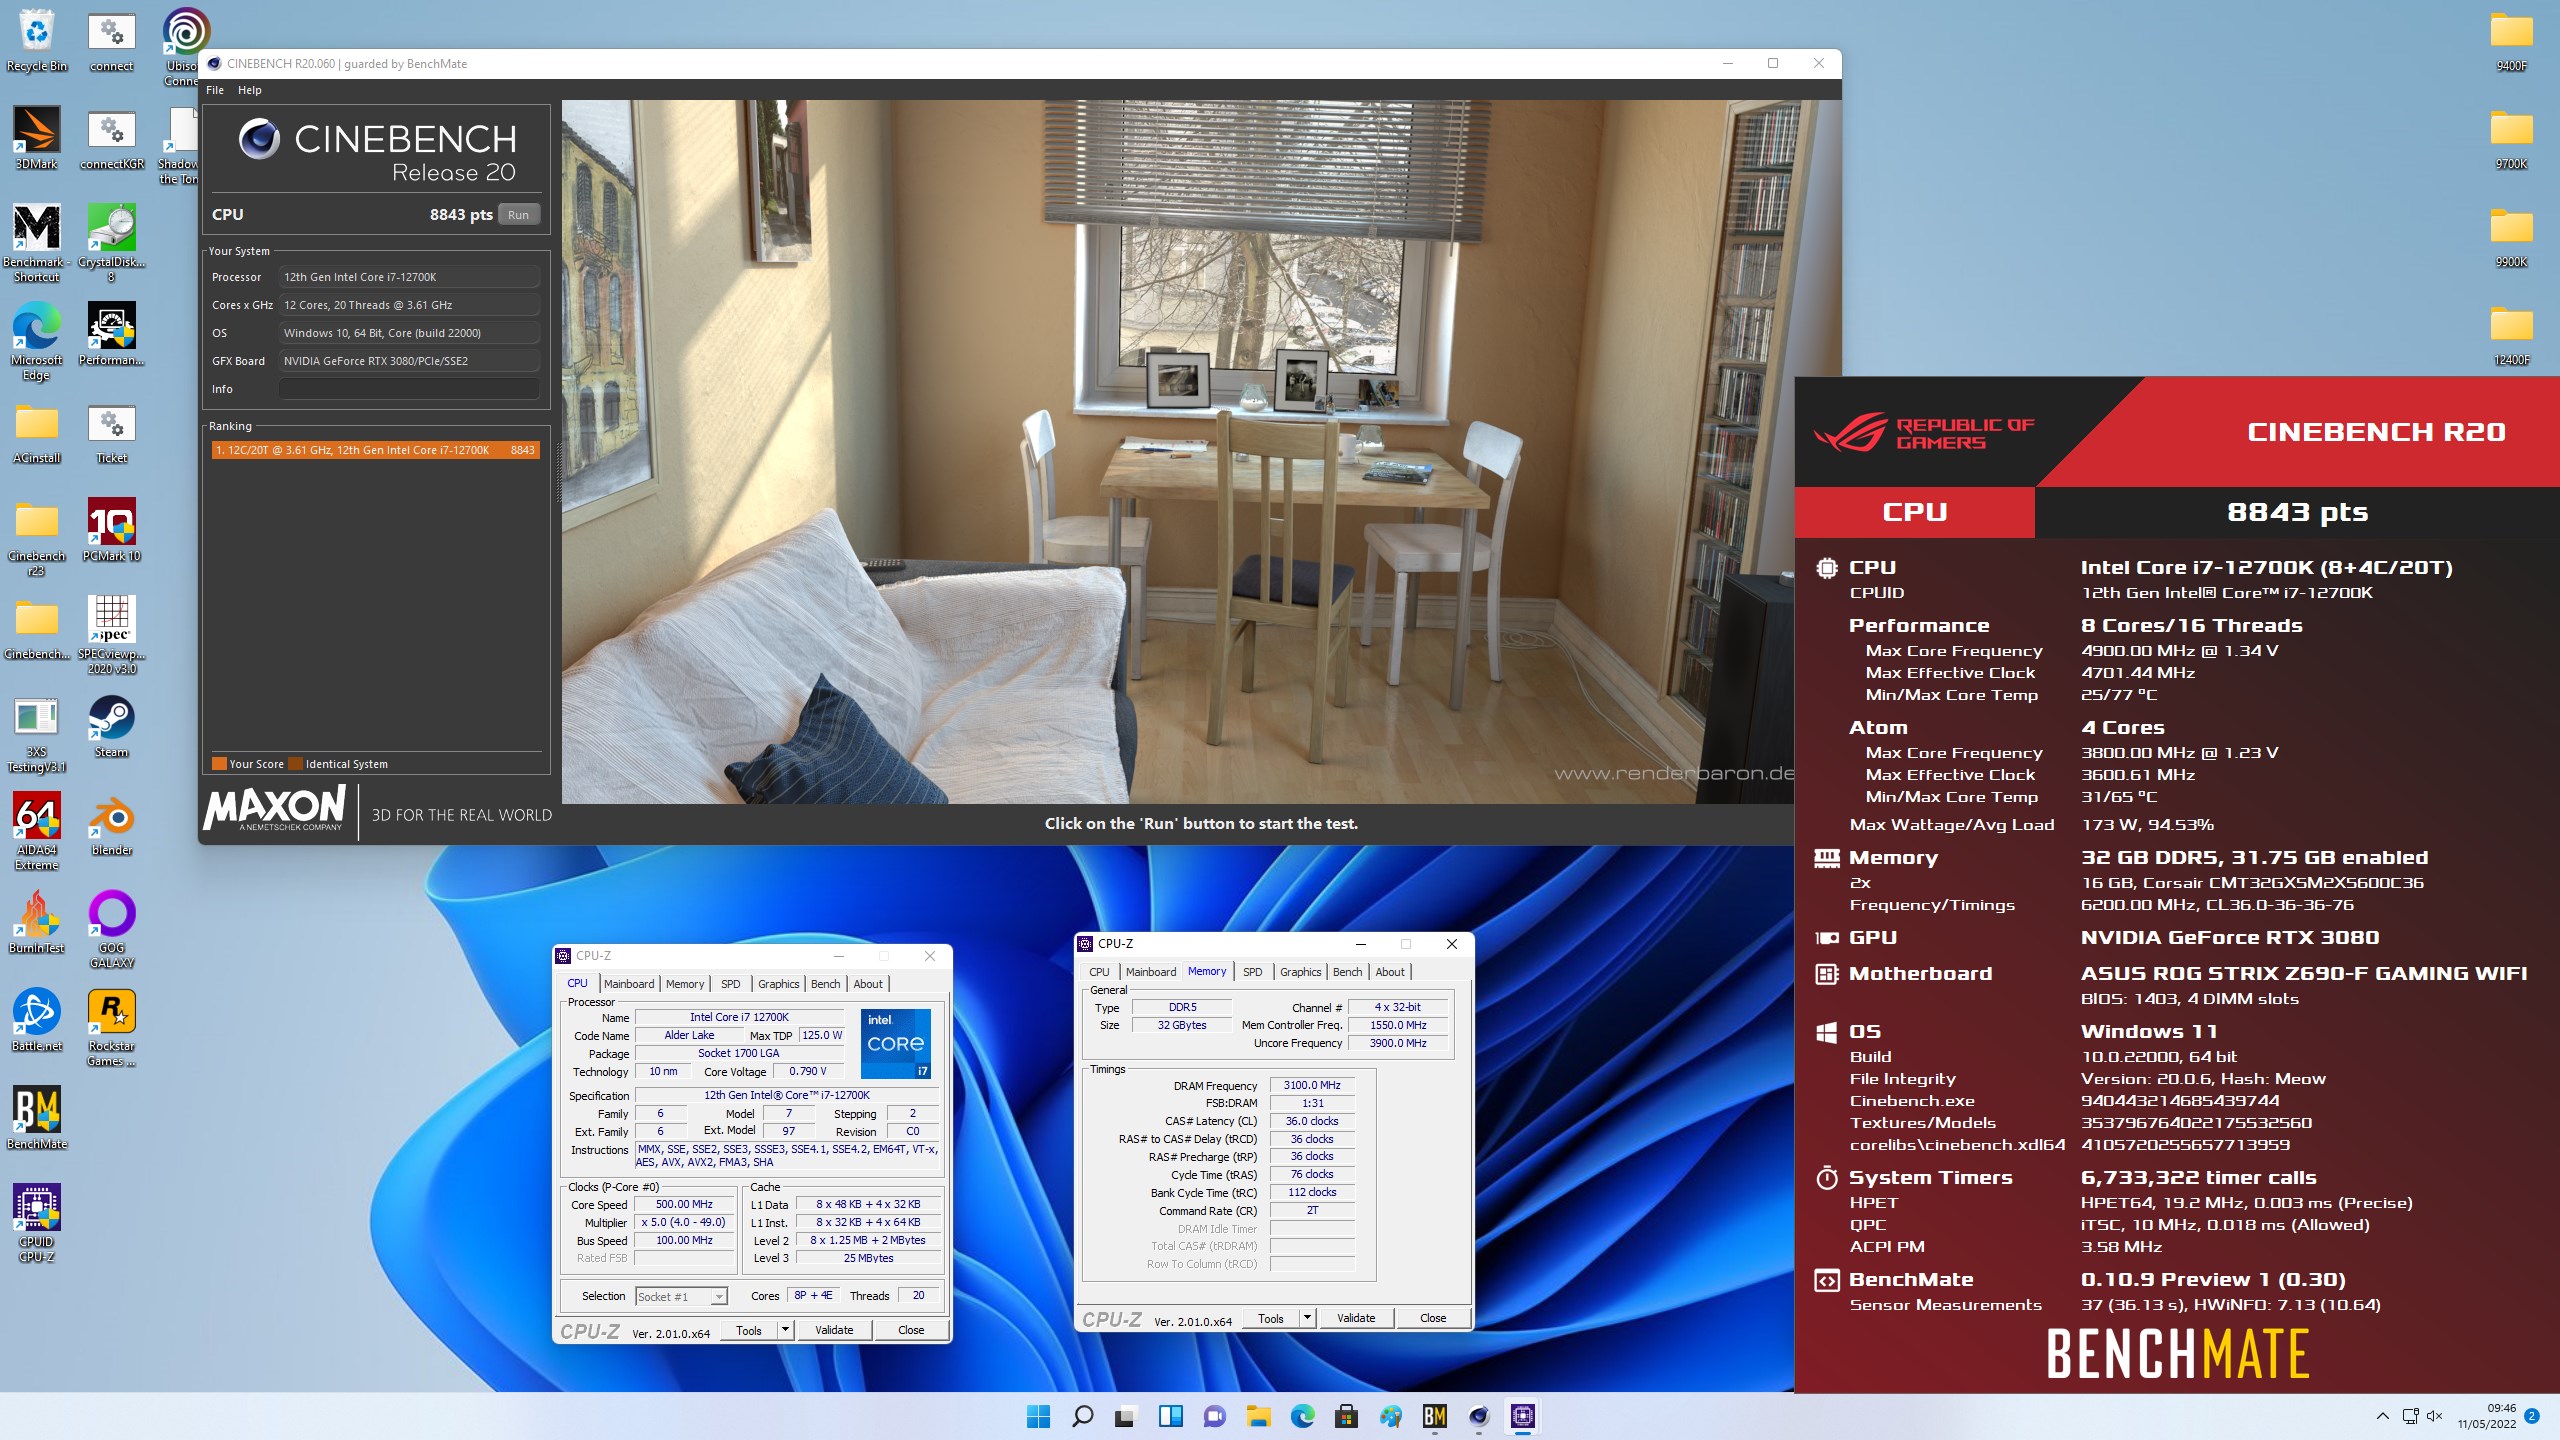Switch to Mainboard tab in CPU-Z CPU window
The width and height of the screenshot is (2560, 1440).
point(629,984)
